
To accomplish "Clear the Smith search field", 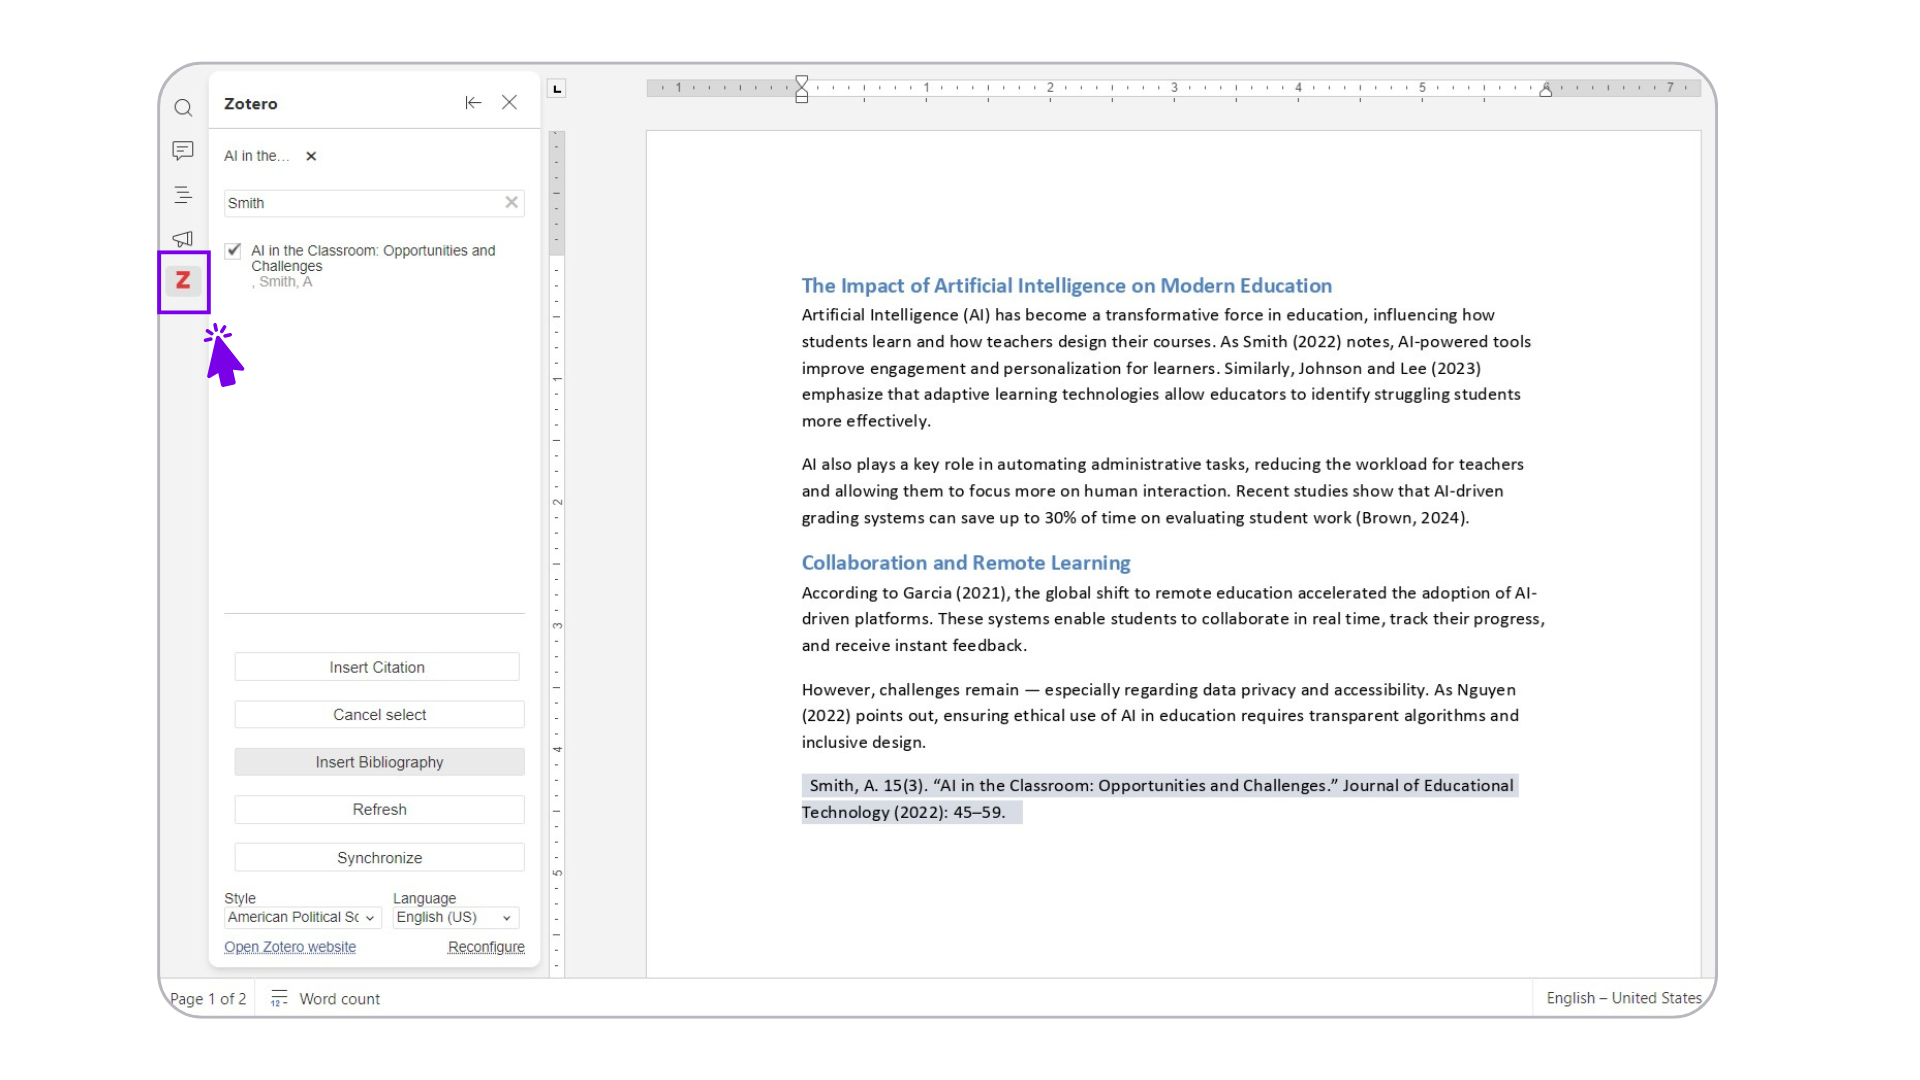I will click(511, 202).
